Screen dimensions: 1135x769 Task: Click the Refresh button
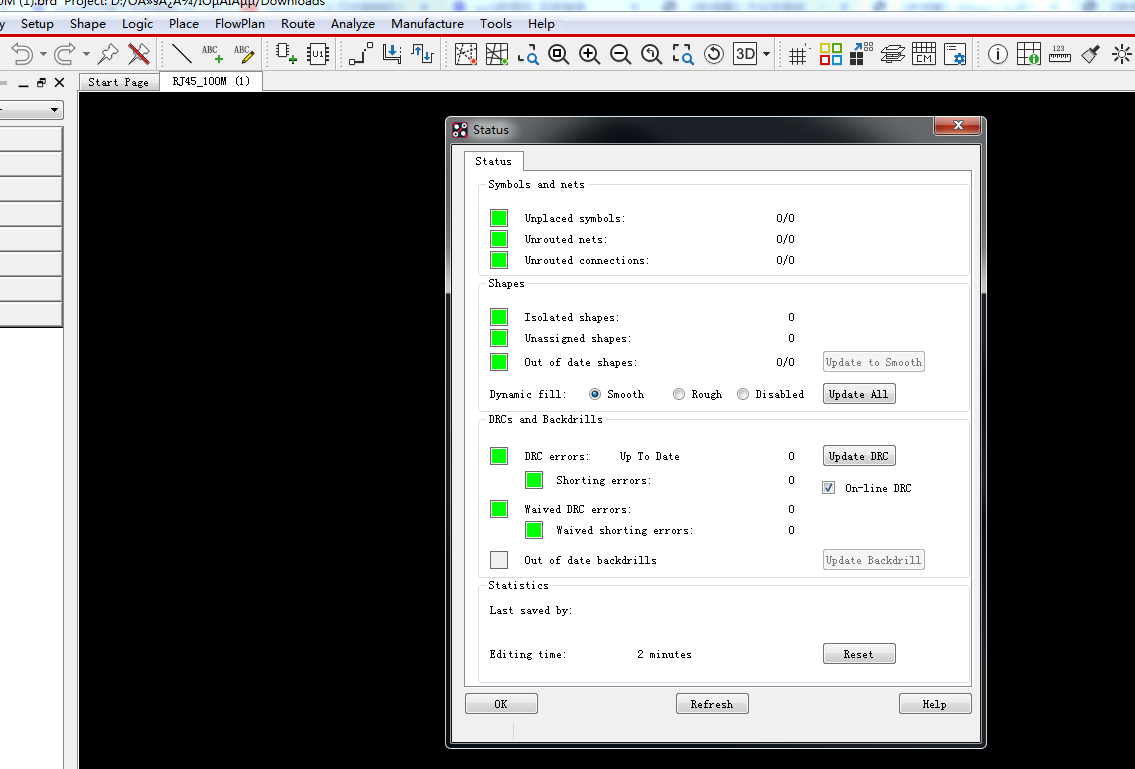712,704
